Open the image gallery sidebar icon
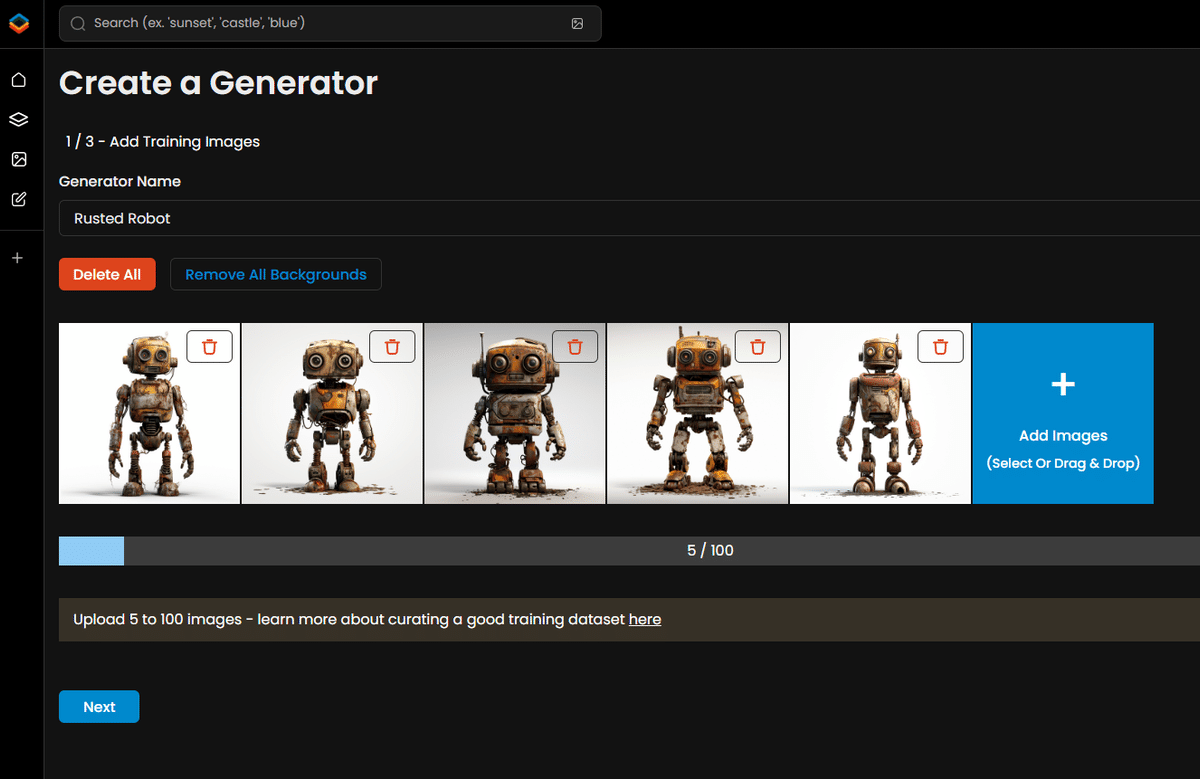Viewport: 1200px width, 779px height. (18, 160)
